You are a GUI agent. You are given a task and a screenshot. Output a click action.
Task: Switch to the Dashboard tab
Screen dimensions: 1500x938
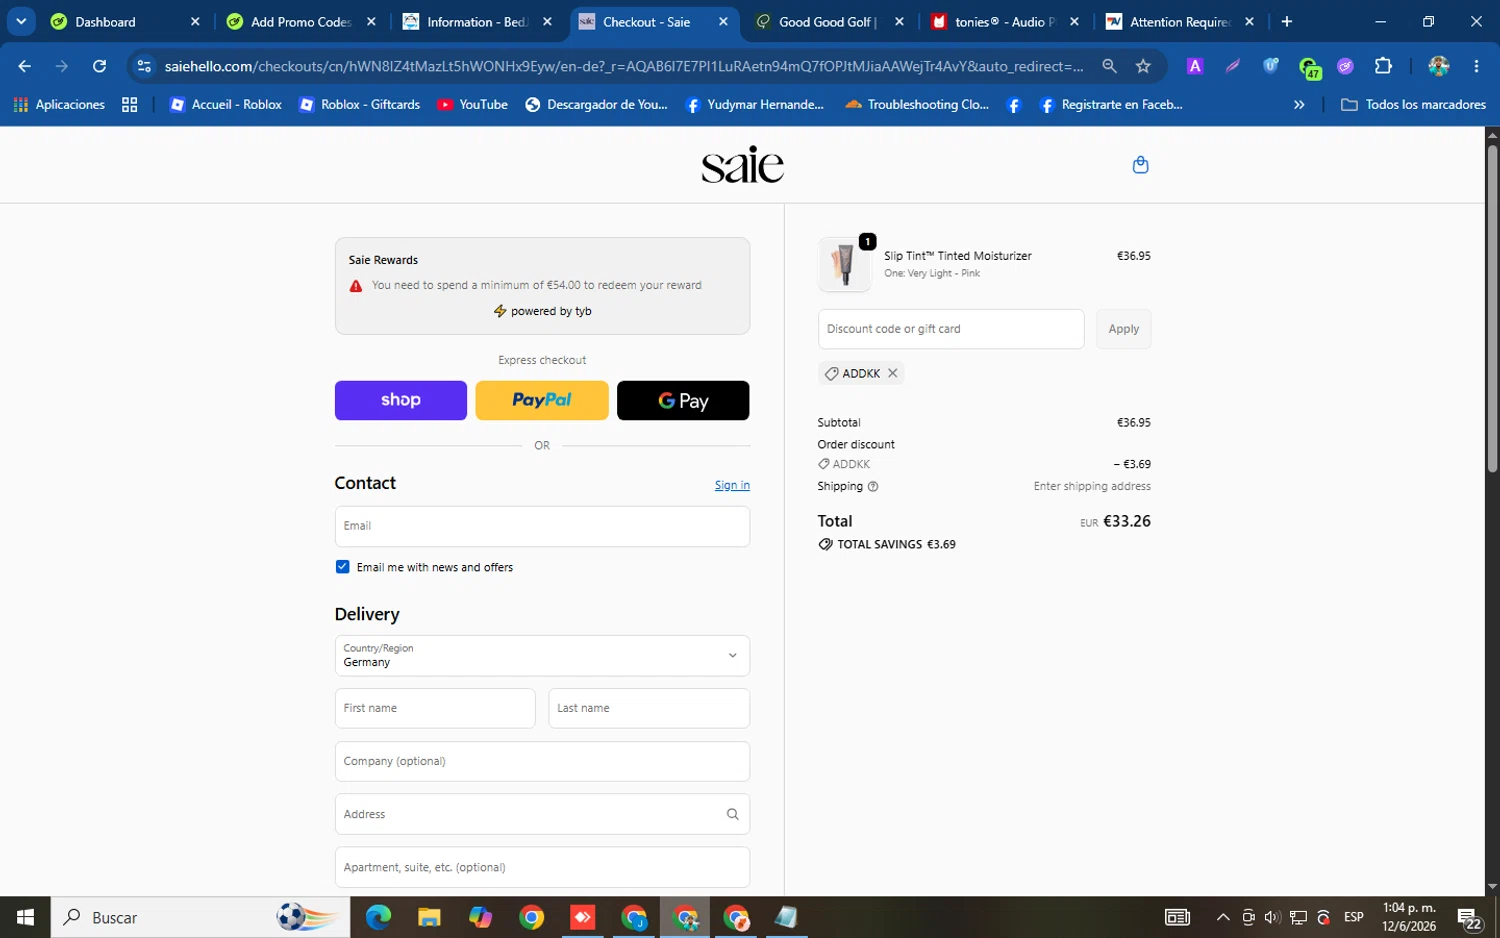tap(118, 22)
